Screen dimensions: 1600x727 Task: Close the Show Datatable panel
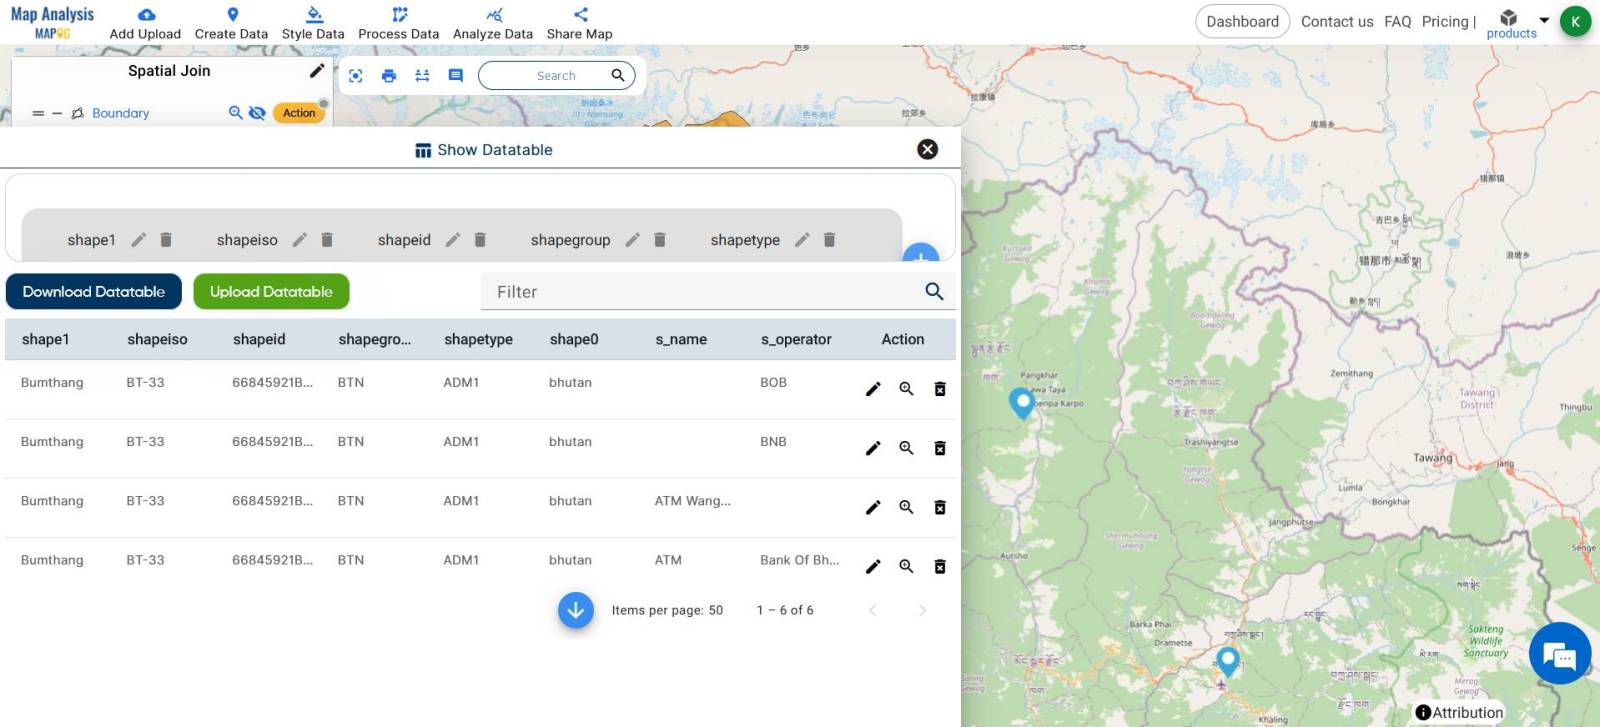[x=927, y=149]
